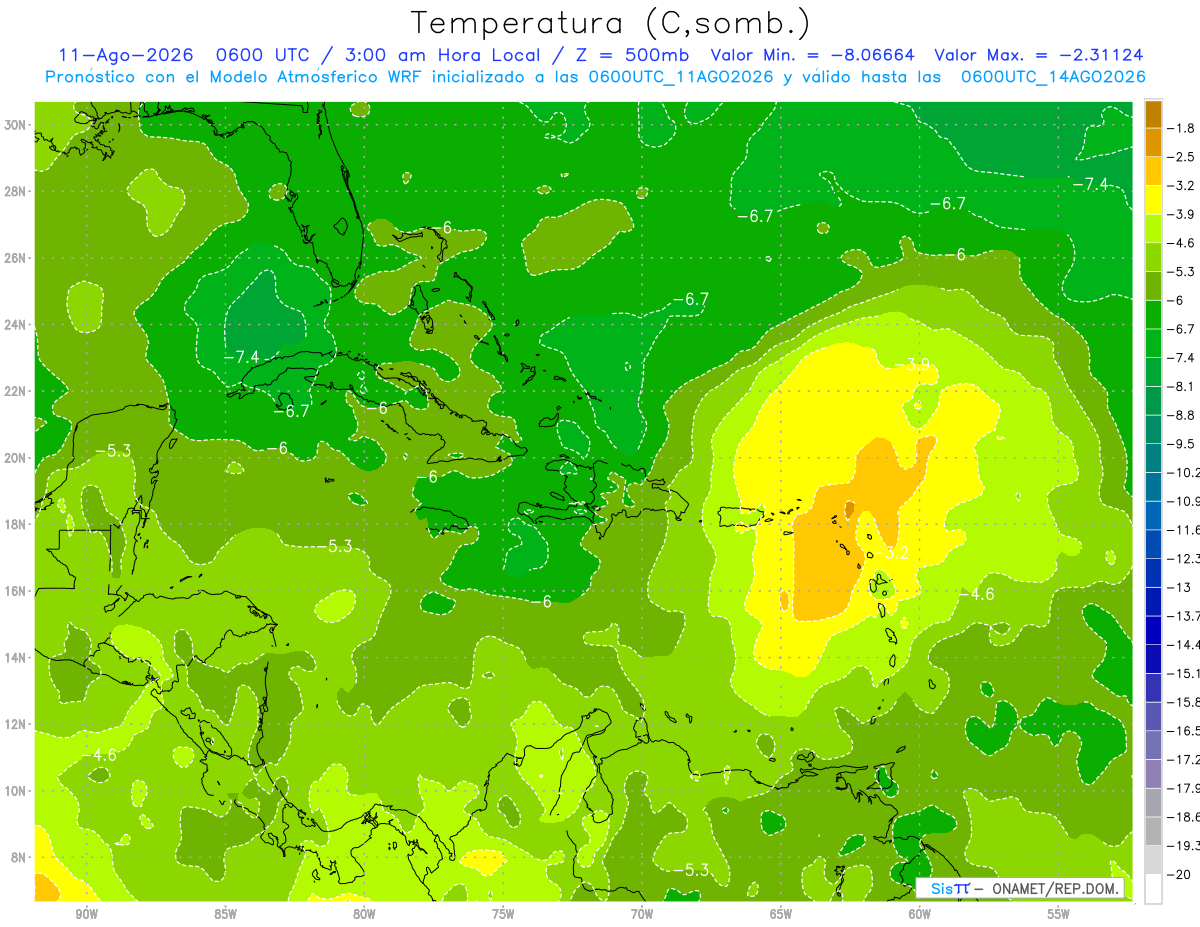This screenshot has height=927, width=1200.
Task: Click the '-4.6' contour label east of Lesser Antilles
Action: tap(976, 594)
